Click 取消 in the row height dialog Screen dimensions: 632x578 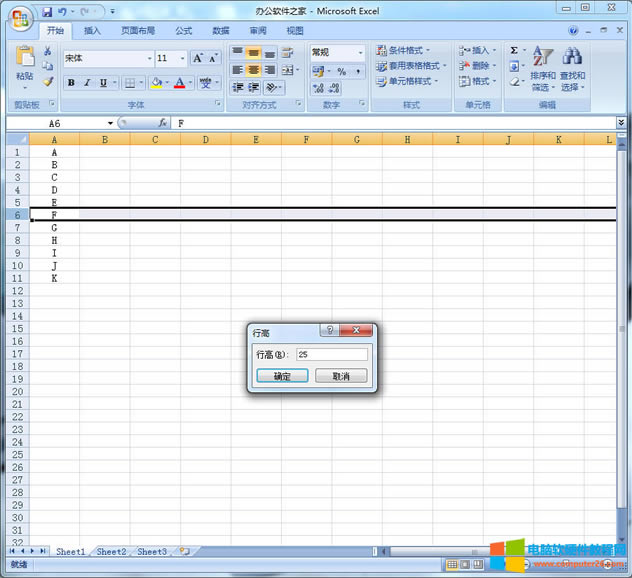(x=341, y=376)
